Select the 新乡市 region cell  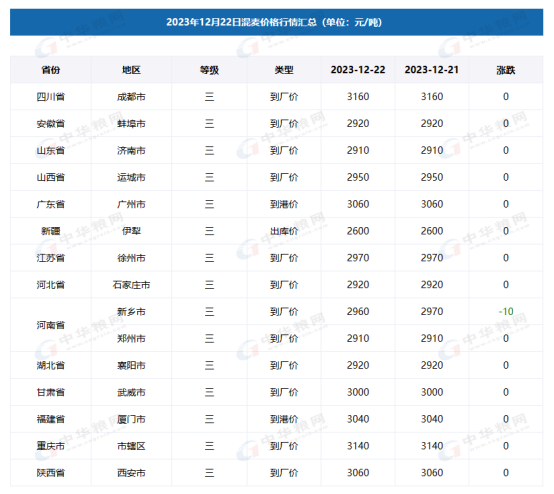[131, 312]
